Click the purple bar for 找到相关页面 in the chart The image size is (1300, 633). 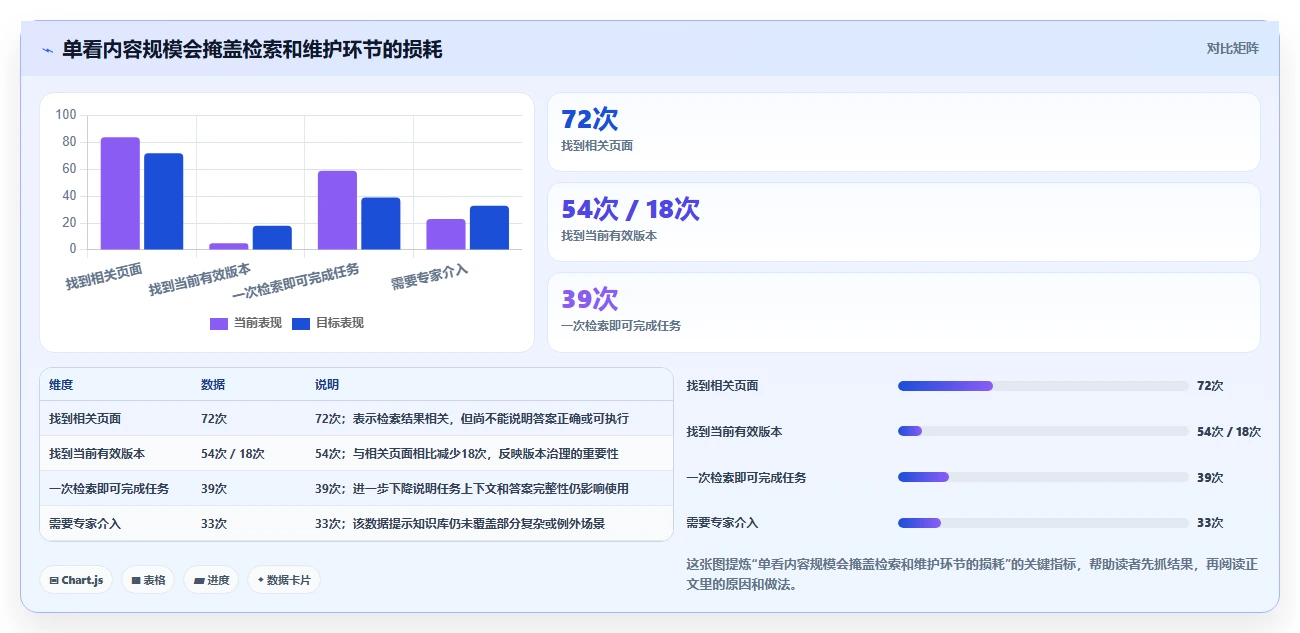tap(120, 193)
